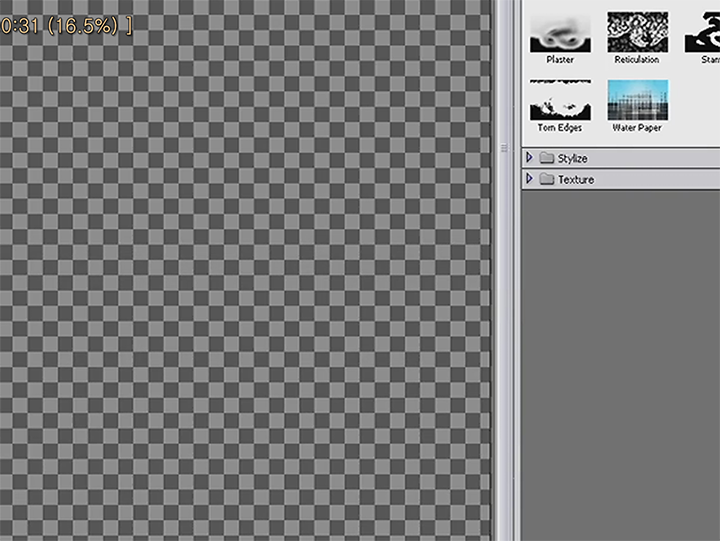Click empty gray area below Texture

click(x=620, y=360)
